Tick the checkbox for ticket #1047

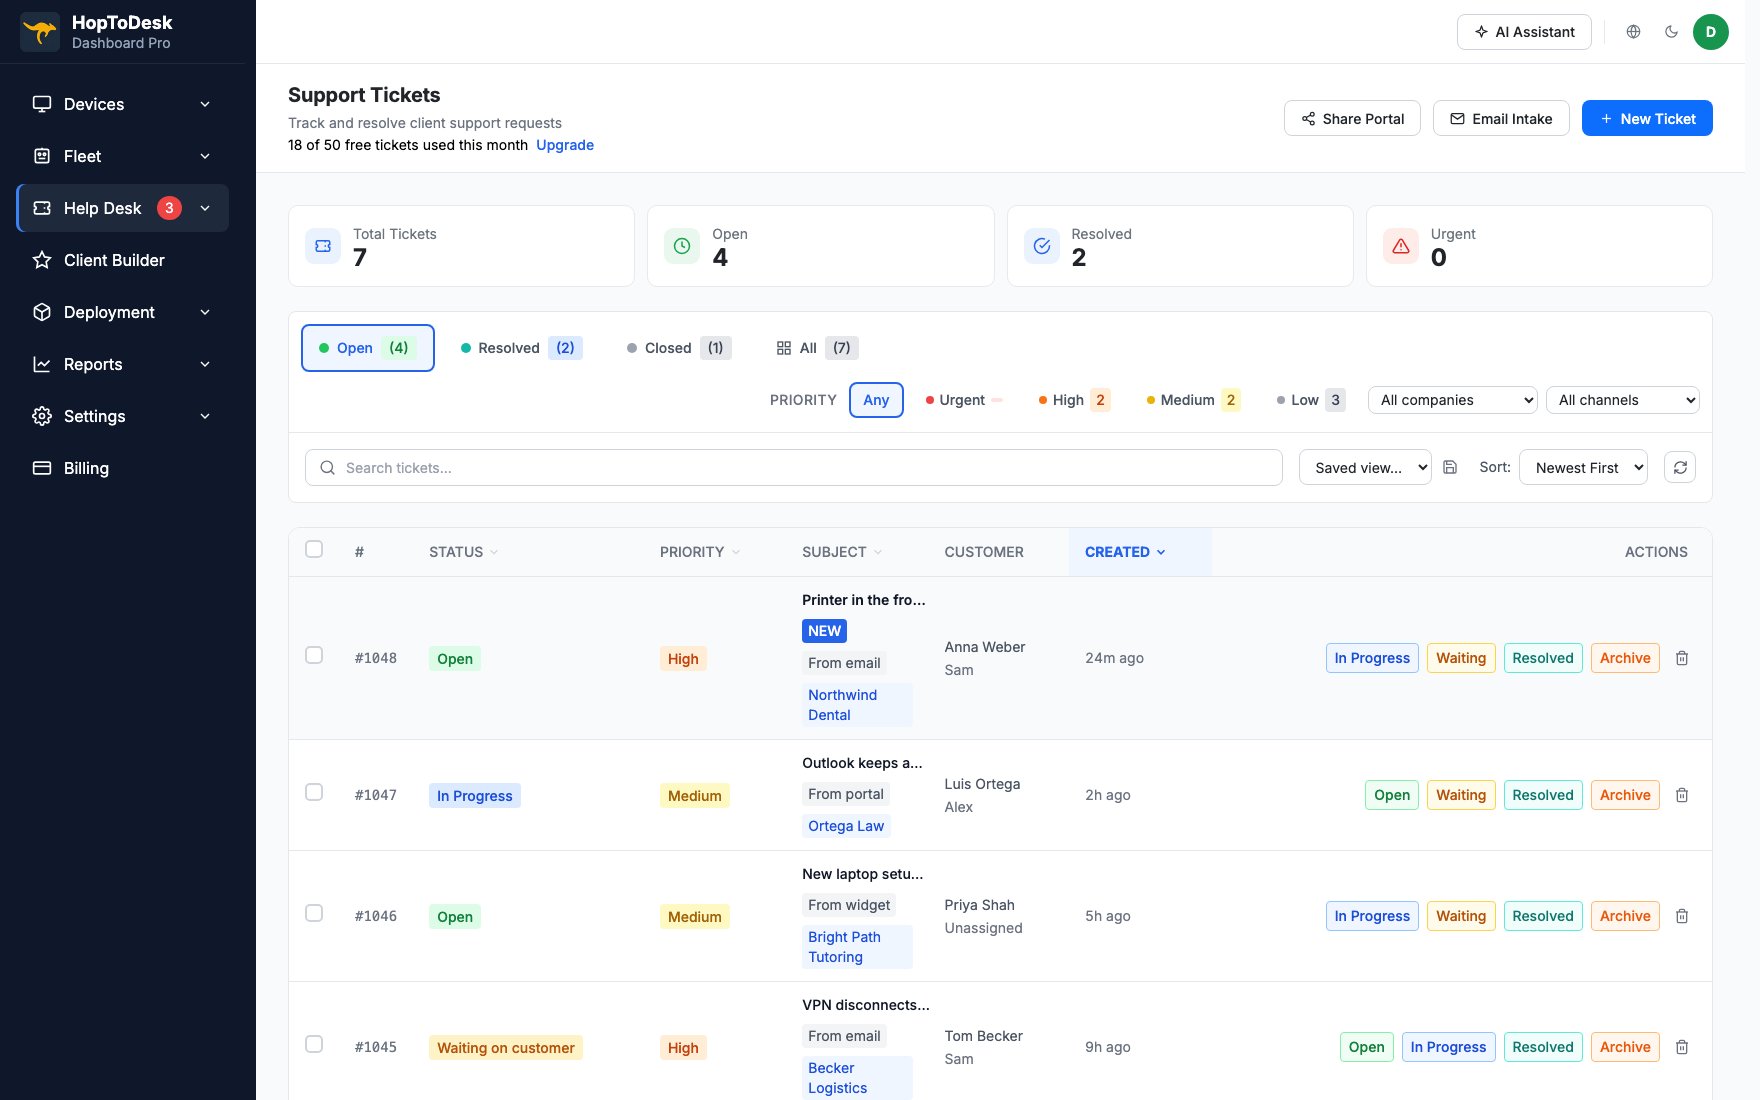314,792
